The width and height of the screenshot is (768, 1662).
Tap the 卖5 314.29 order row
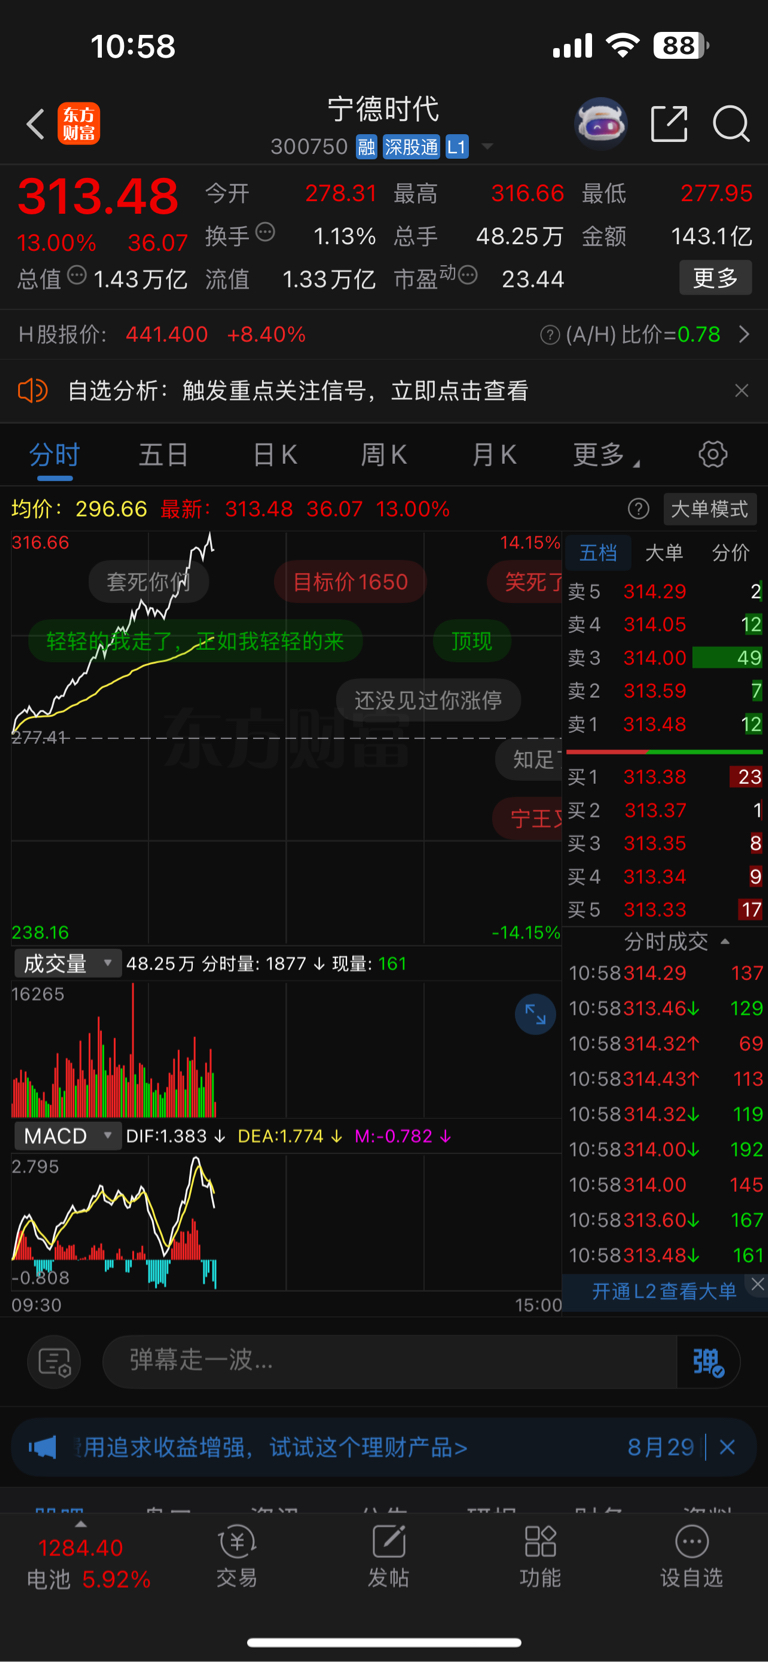[665, 592]
